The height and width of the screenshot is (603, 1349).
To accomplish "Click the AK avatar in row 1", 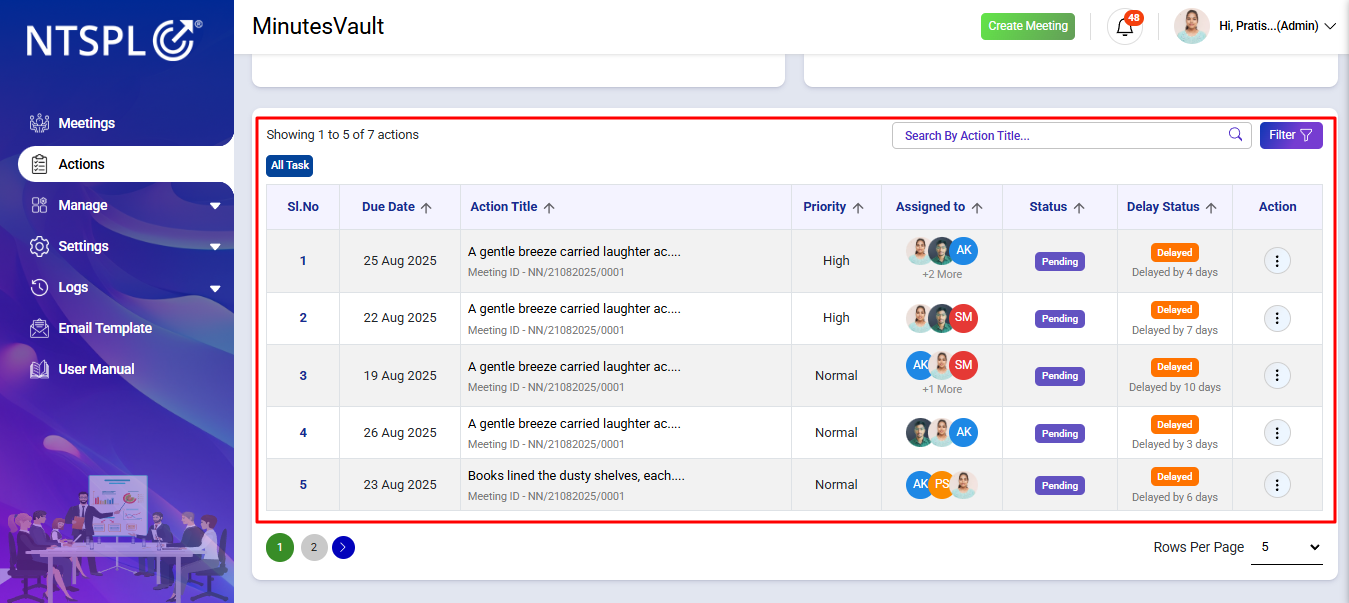I will (963, 251).
